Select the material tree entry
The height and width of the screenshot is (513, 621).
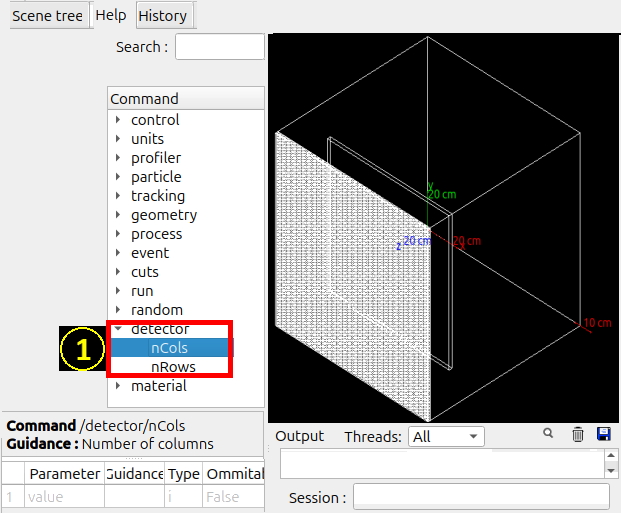tap(159, 386)
